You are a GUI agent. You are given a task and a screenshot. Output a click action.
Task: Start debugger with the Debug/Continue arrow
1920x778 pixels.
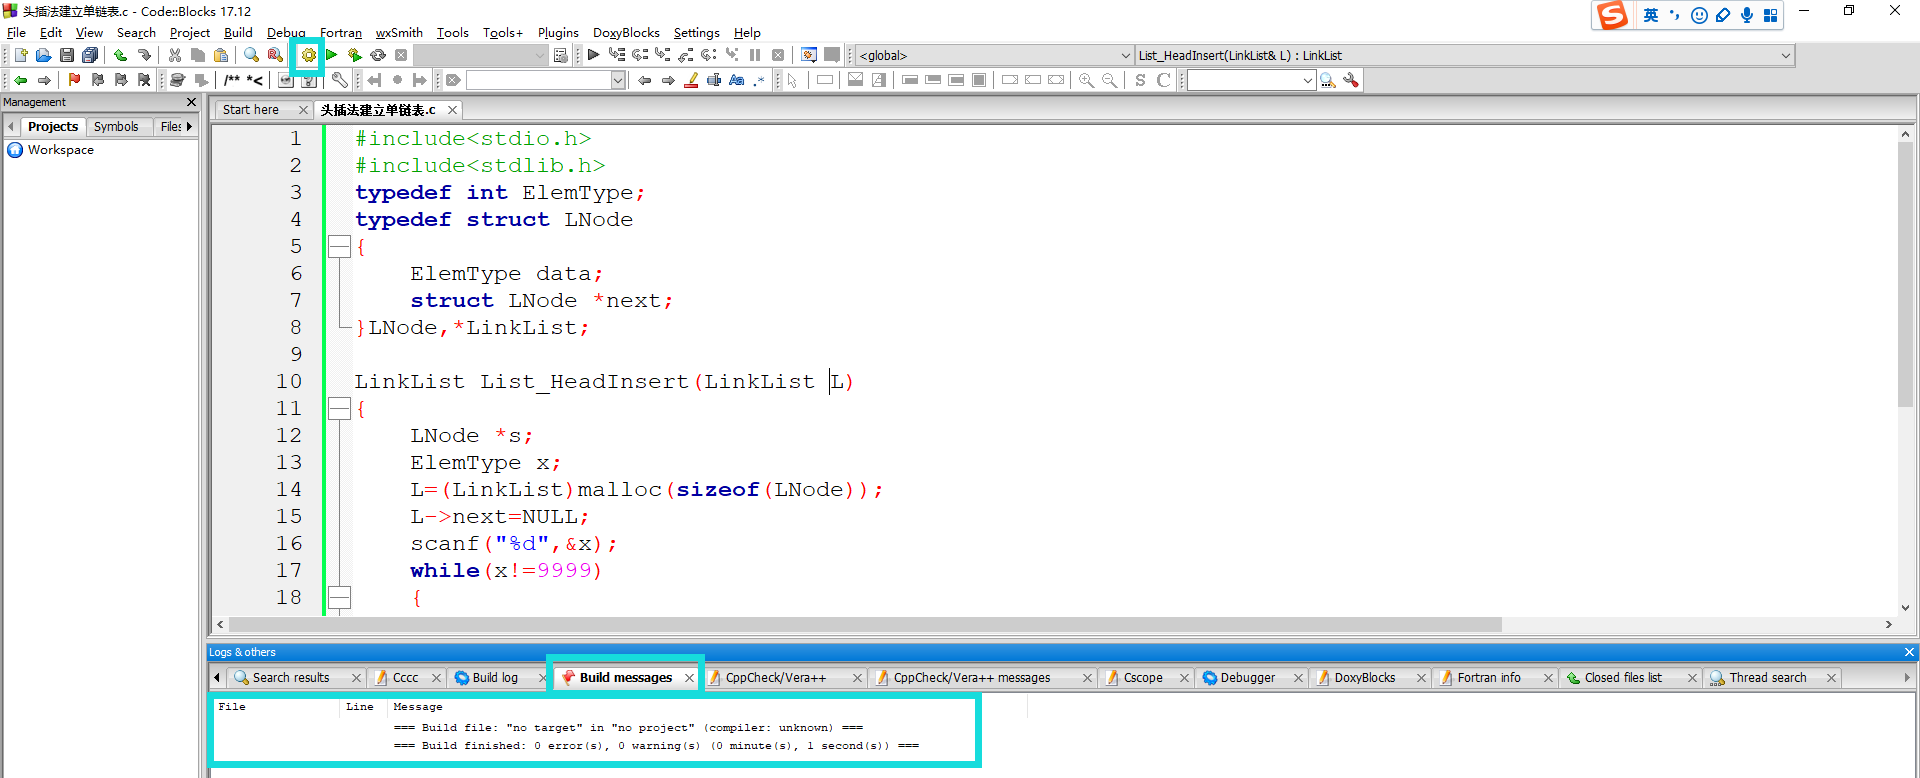click(593, 55)
